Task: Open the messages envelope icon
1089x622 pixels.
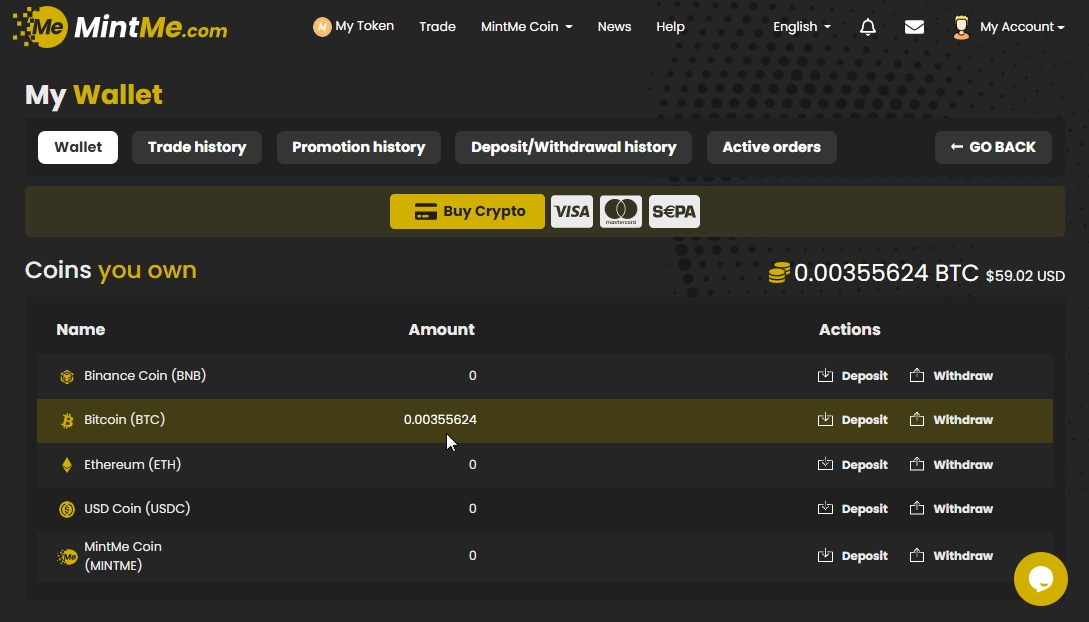Action: (x=914, y=27)
